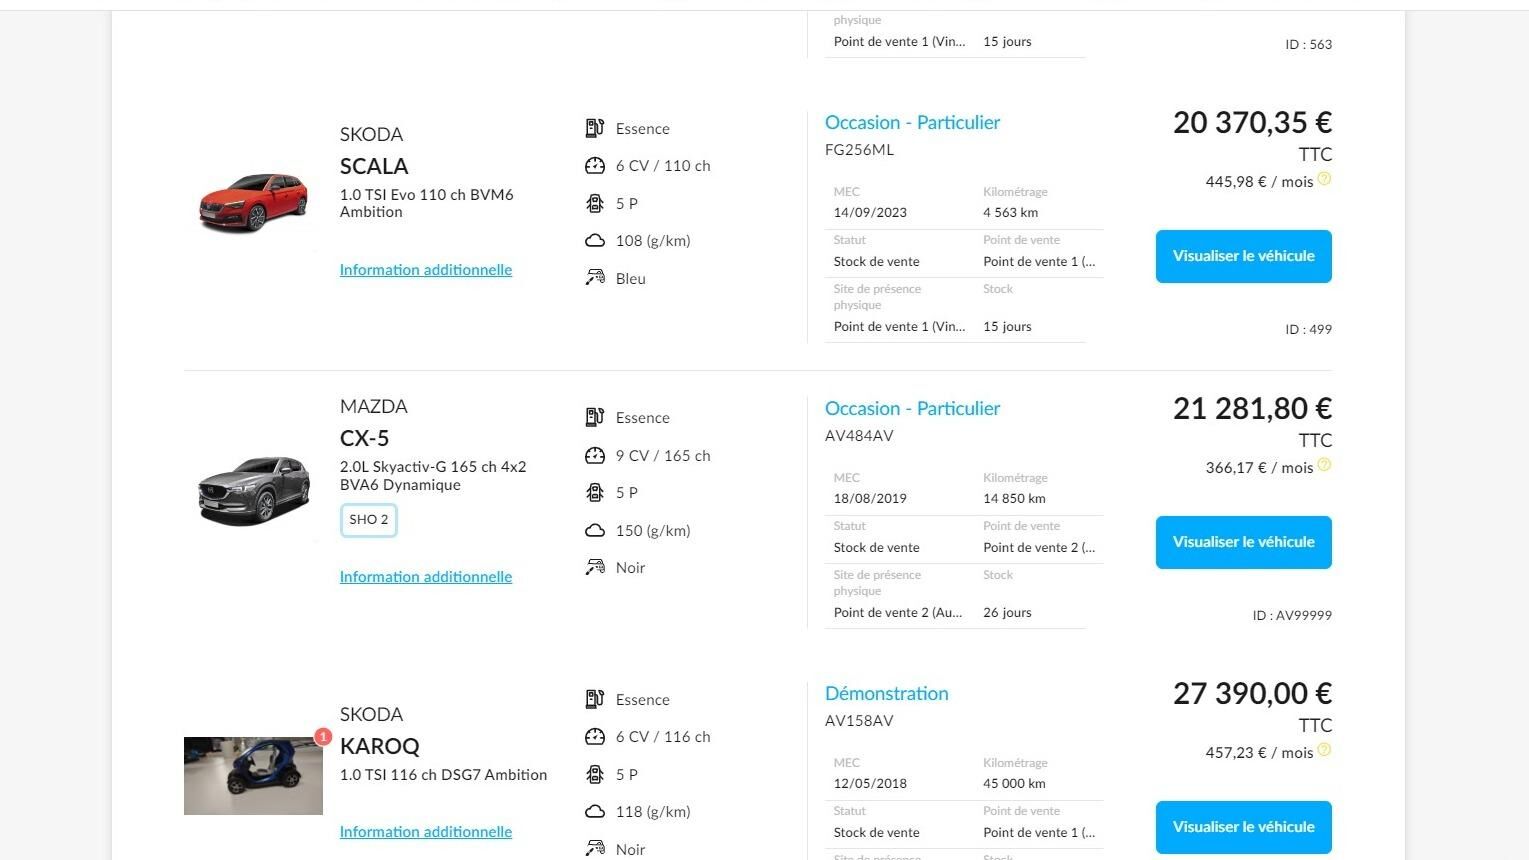This screenshot has width=1529, height=860.
Task: Click Visualiser le véhicule for Skoda Scala
Action: point(1244,256)
